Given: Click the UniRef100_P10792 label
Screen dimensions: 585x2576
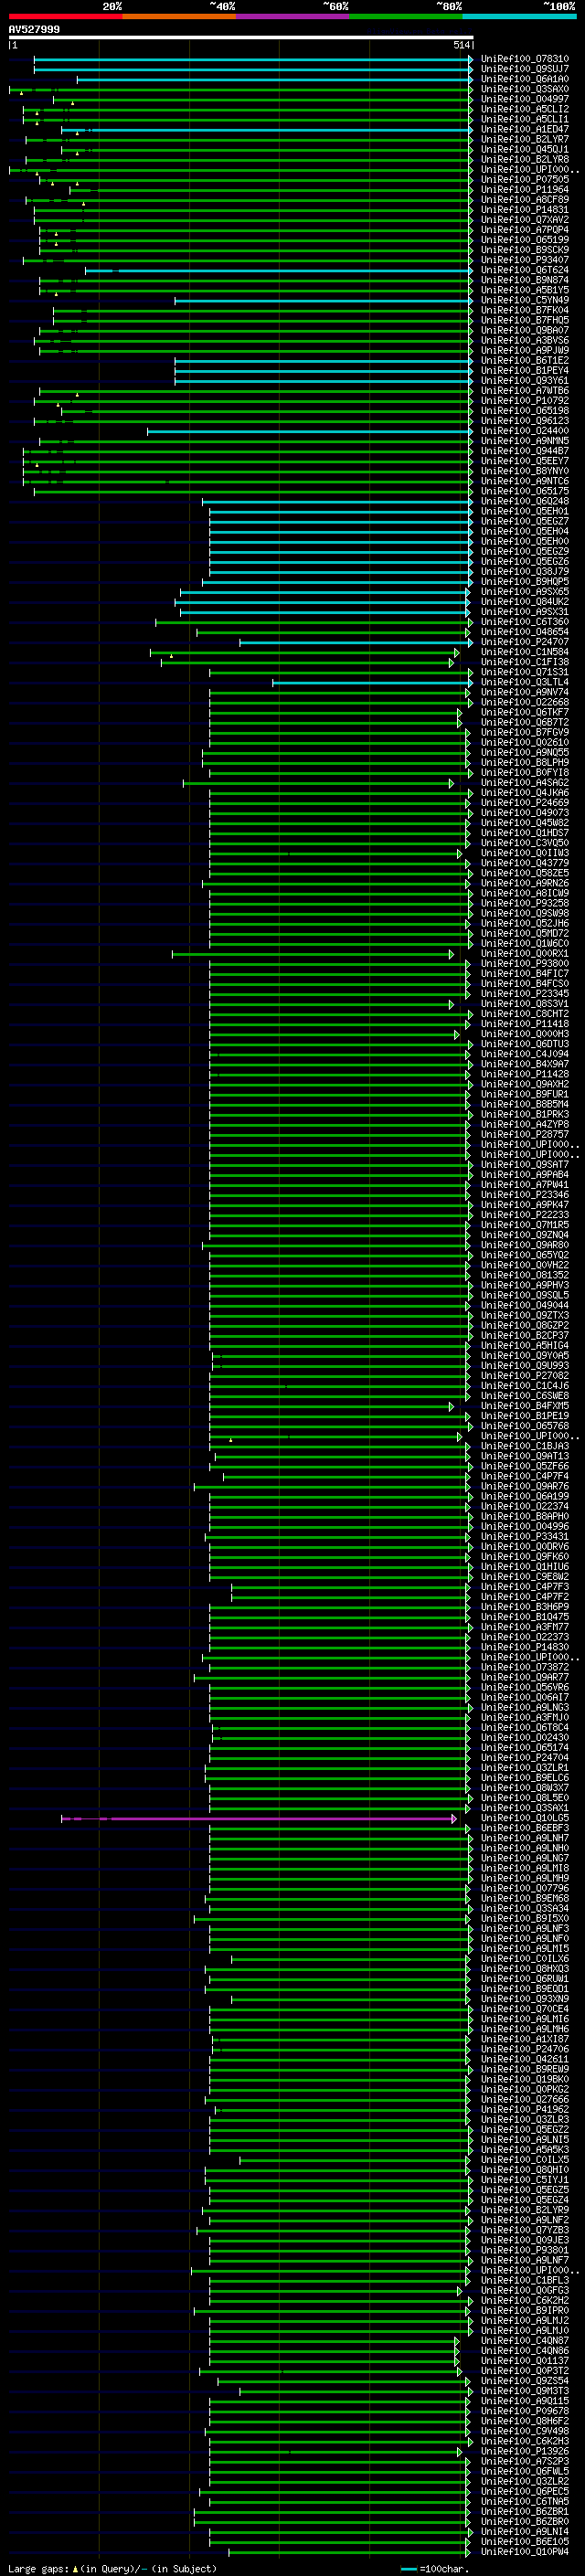Looking at the screenshot, I should click(x=525, y=401).
